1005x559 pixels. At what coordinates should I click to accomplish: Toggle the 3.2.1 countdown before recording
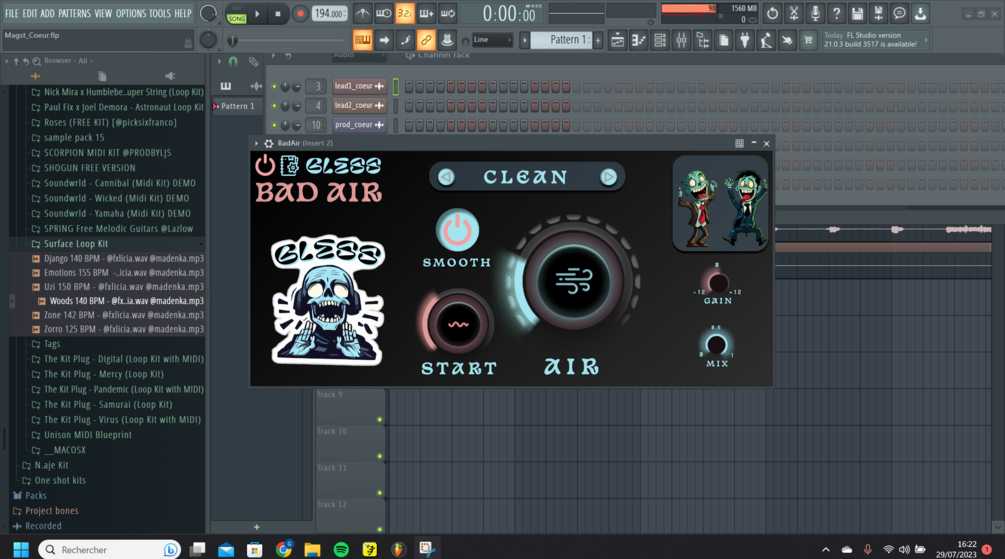point(404,13)
